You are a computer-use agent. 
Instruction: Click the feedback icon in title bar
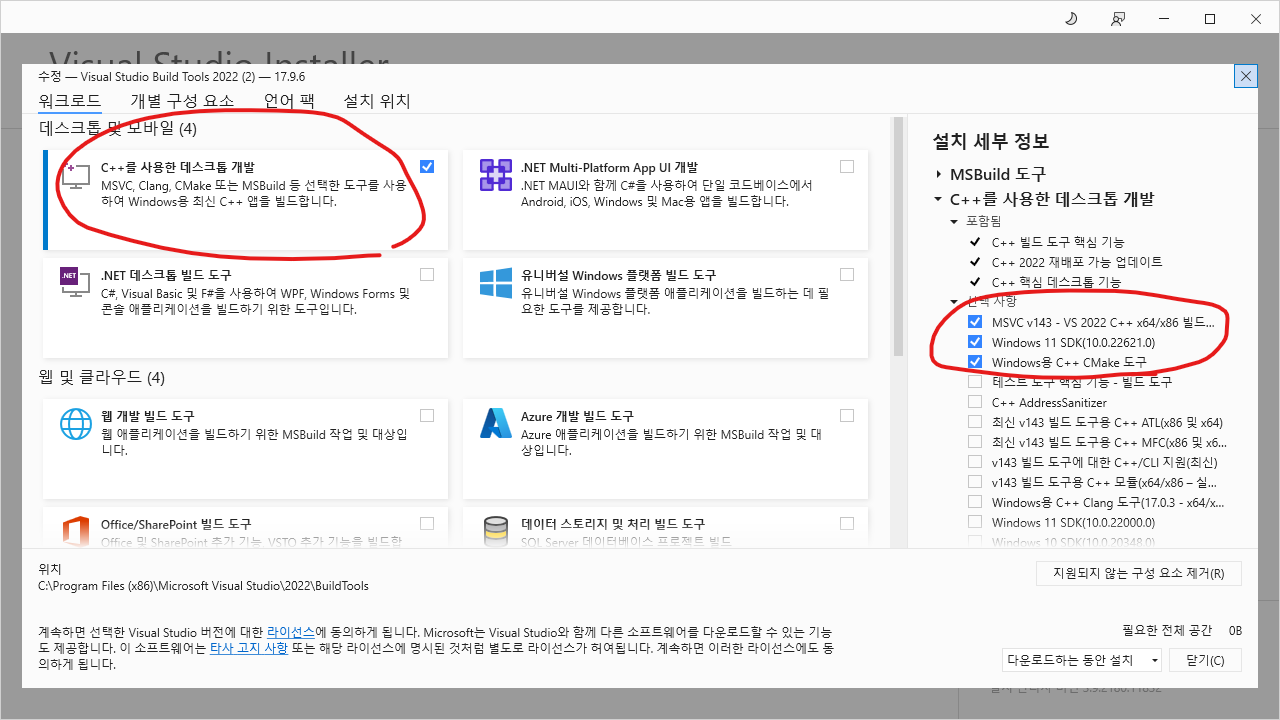(x=1117, y=19)
